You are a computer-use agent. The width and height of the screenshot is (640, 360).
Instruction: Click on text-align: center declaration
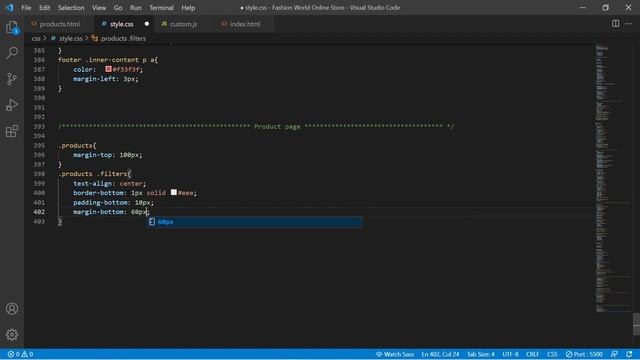coord(109,183)
